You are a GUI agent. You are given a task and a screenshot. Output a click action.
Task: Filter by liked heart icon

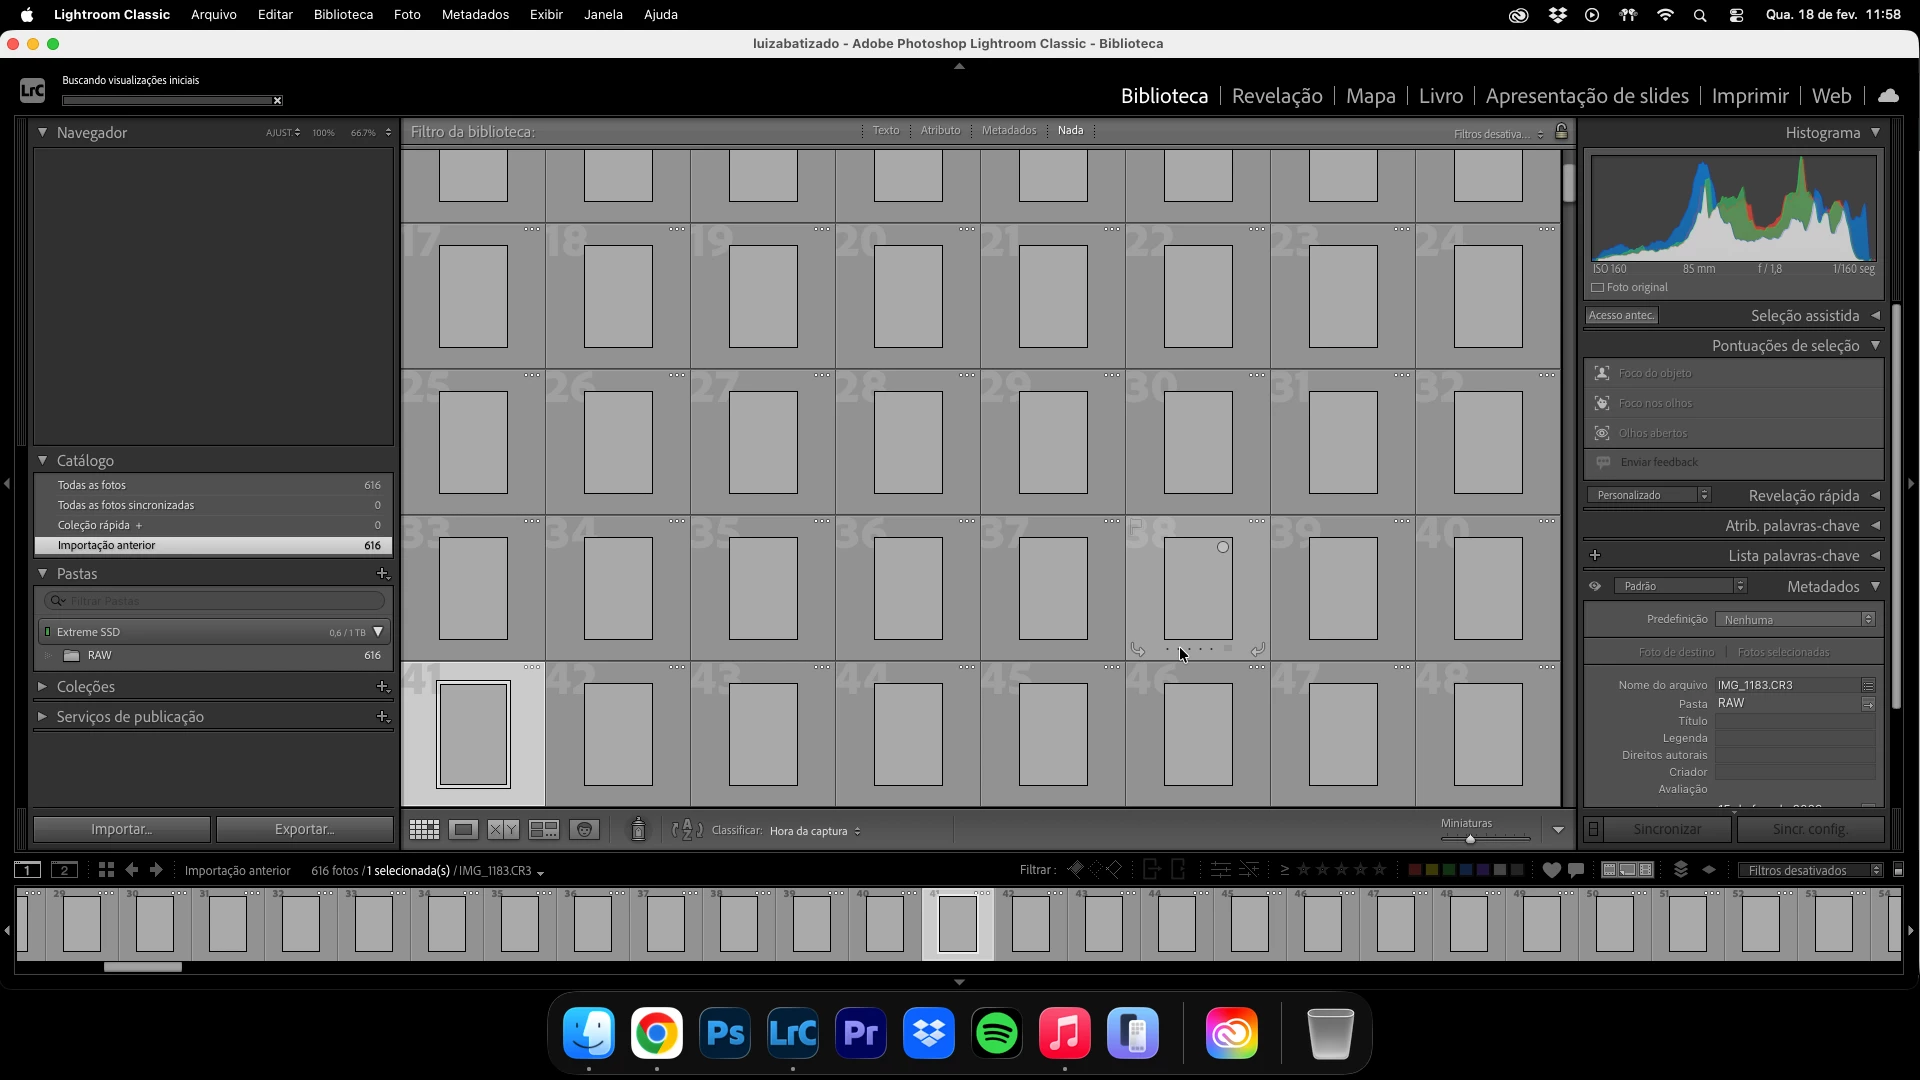[x=1551, y=870]
